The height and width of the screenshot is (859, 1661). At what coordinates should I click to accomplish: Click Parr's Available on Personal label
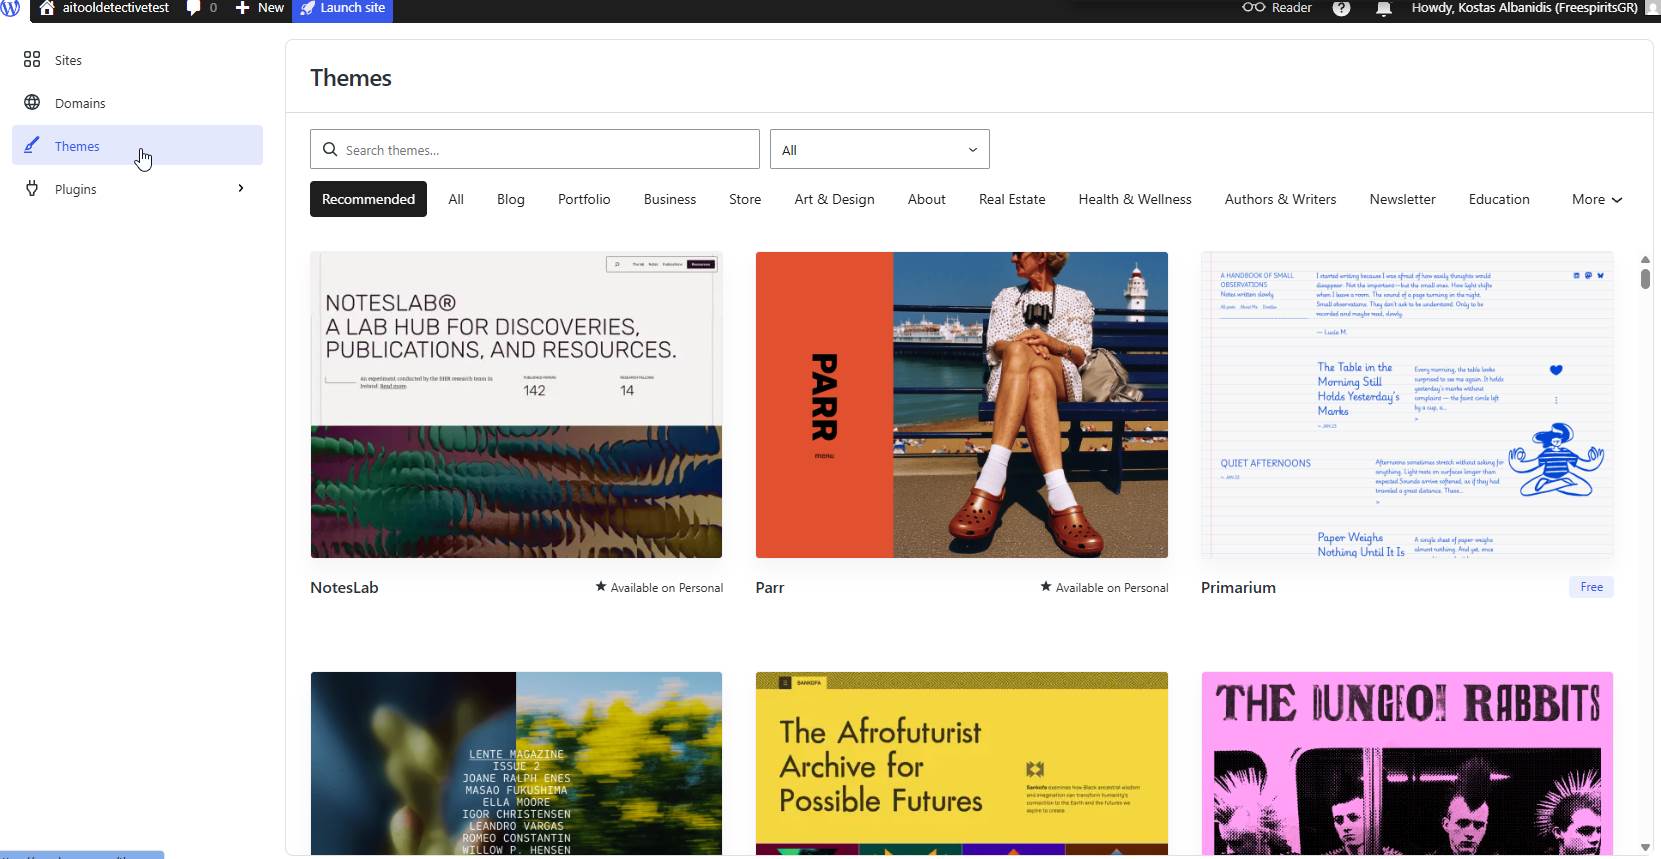(x=1104, y=588)
